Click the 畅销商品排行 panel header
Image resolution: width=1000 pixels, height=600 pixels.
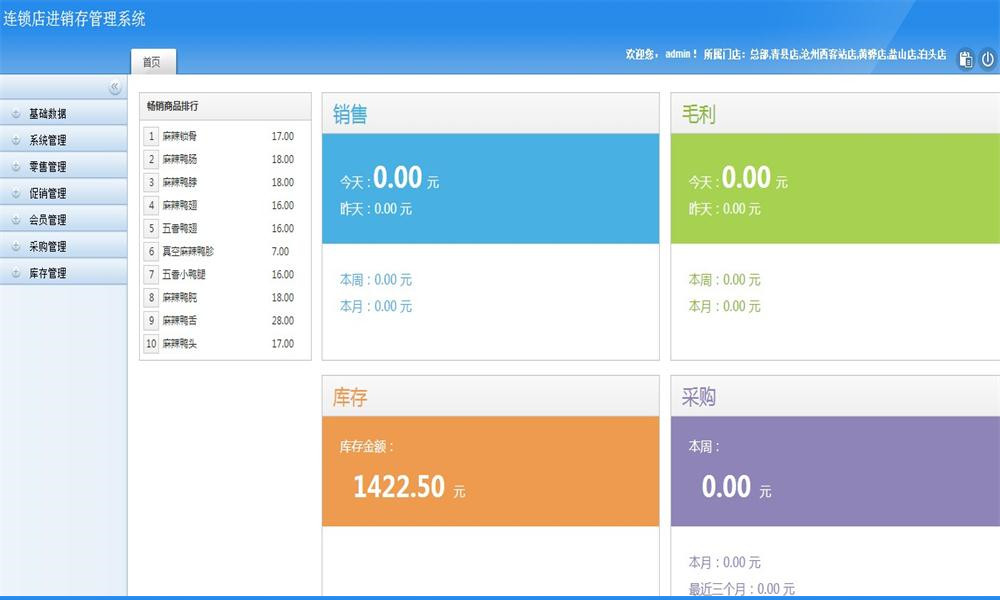point(225,106)
